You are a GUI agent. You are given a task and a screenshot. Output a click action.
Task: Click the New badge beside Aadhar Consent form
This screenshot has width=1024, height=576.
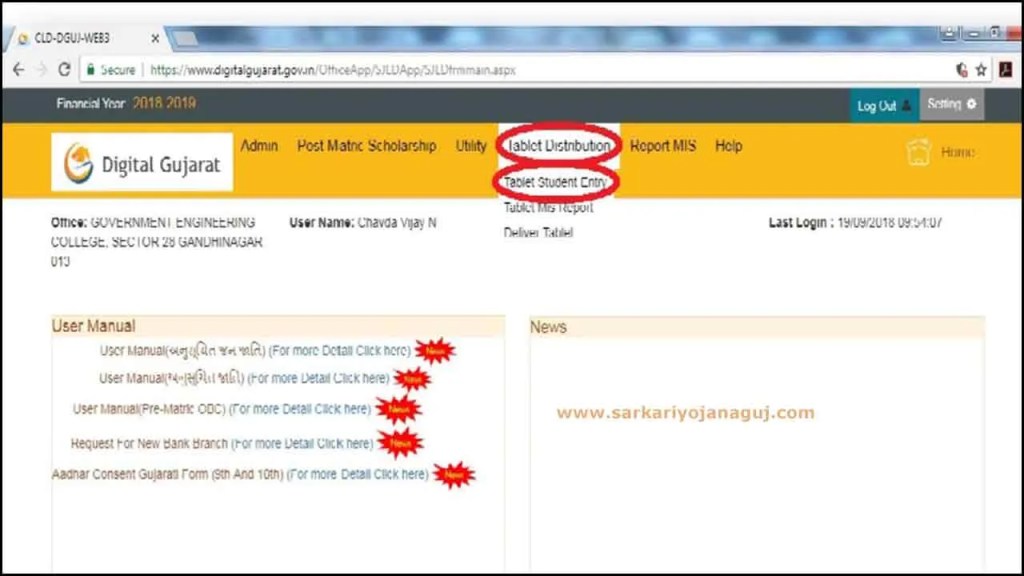(454, 475)
